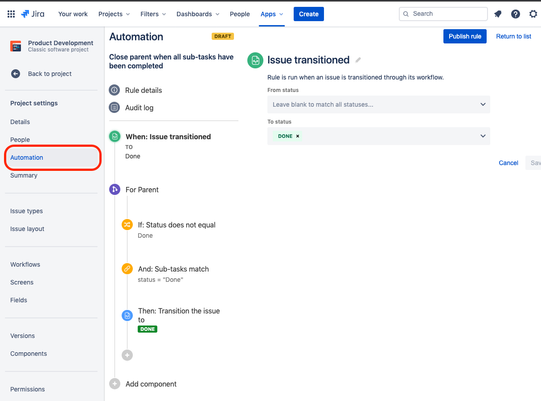The height and width of the screenshot is (401, 541).
Task: Click the Cancel link
Action: point(508,163)
